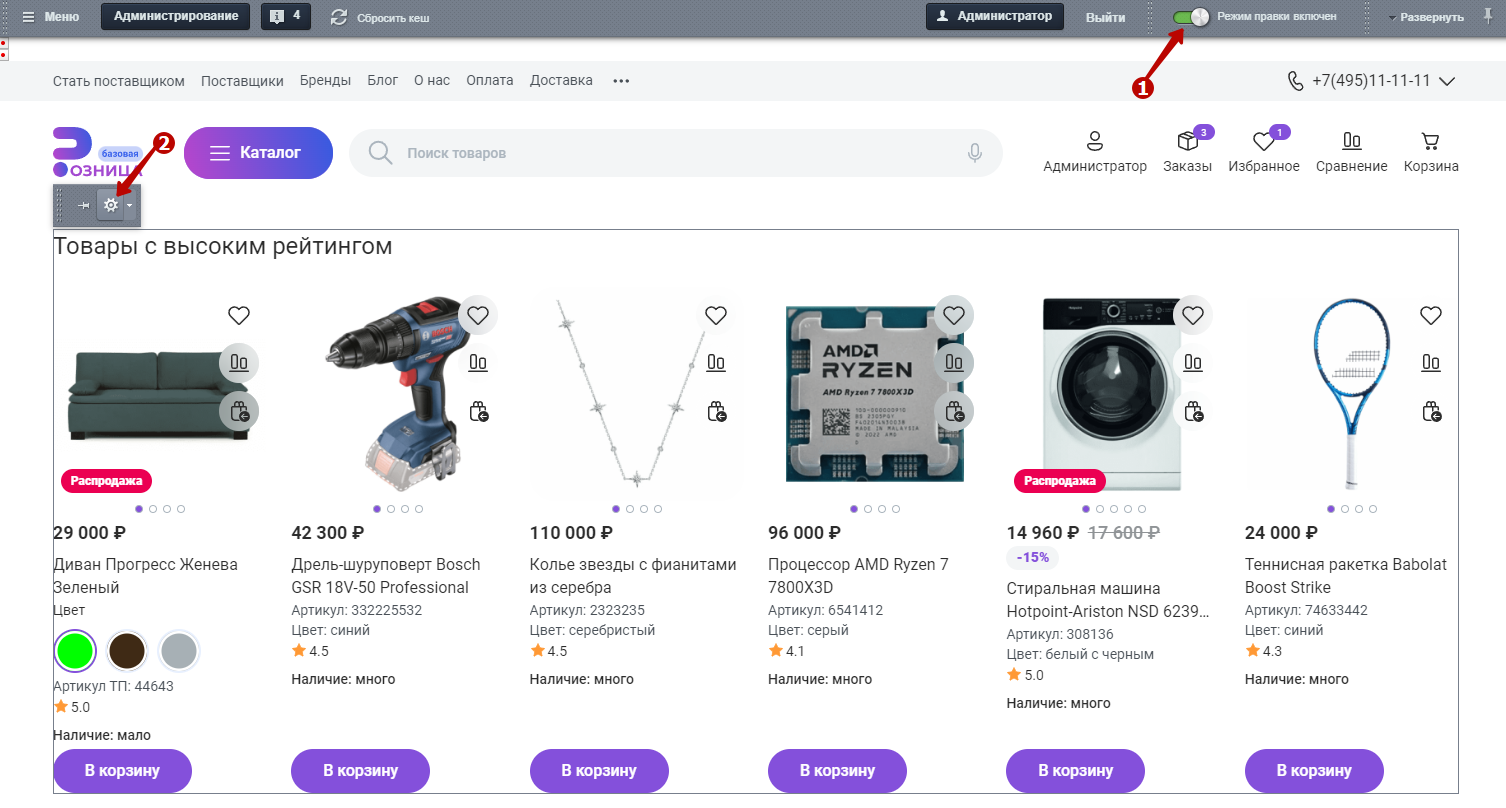Add Babolat racket В корзину
Viewport: 1506px width, 808px height.
point(1314,771)
